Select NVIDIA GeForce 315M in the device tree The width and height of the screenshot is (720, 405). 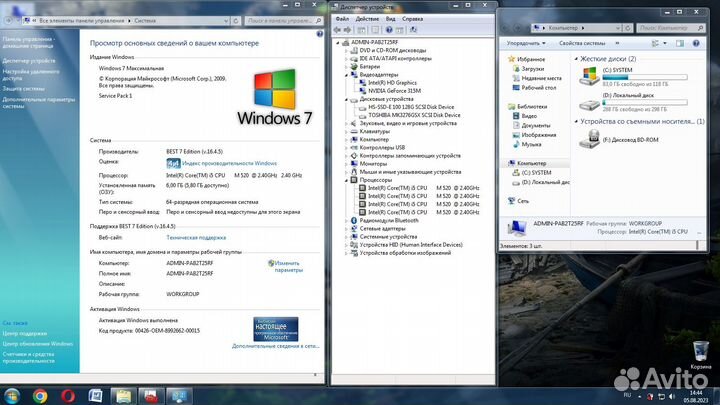tap(394, 91)
